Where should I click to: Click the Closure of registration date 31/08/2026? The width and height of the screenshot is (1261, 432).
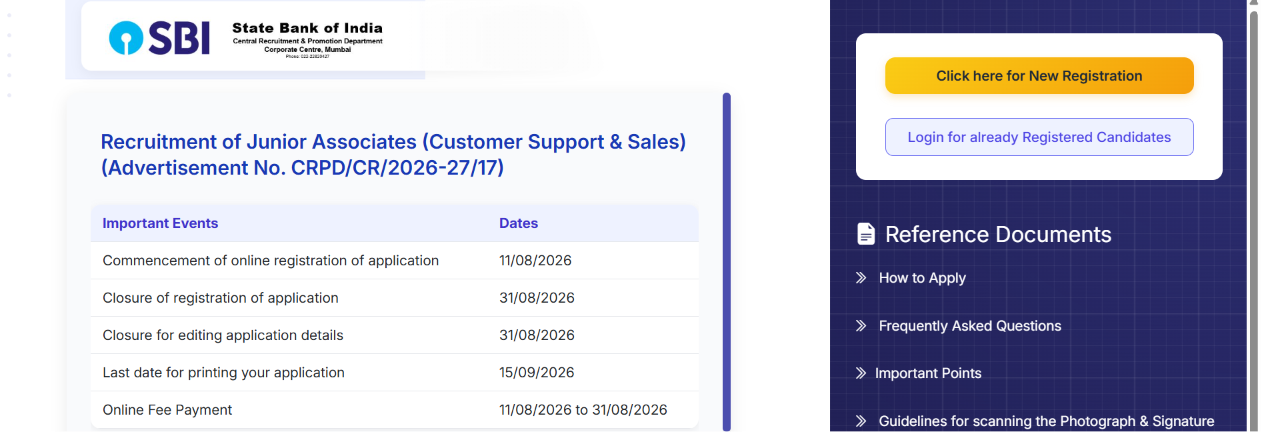point(536,298)
